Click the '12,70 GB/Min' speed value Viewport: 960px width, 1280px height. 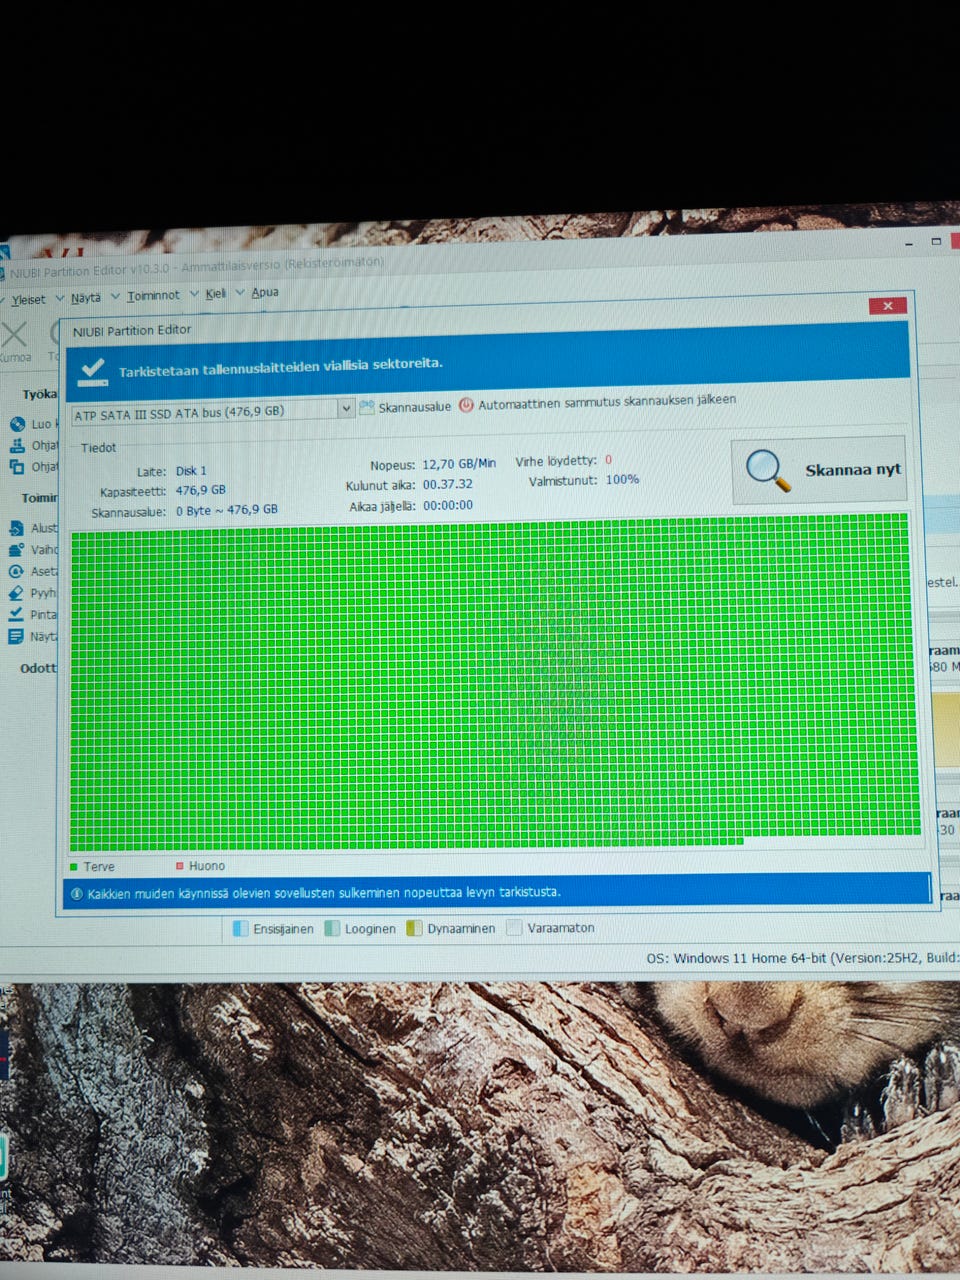pos(459,464)
